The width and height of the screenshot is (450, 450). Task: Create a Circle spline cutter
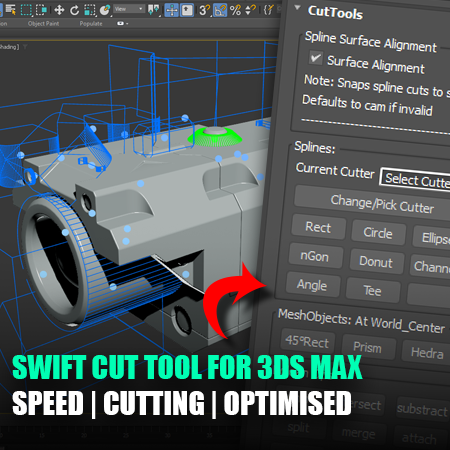[378, 232]
